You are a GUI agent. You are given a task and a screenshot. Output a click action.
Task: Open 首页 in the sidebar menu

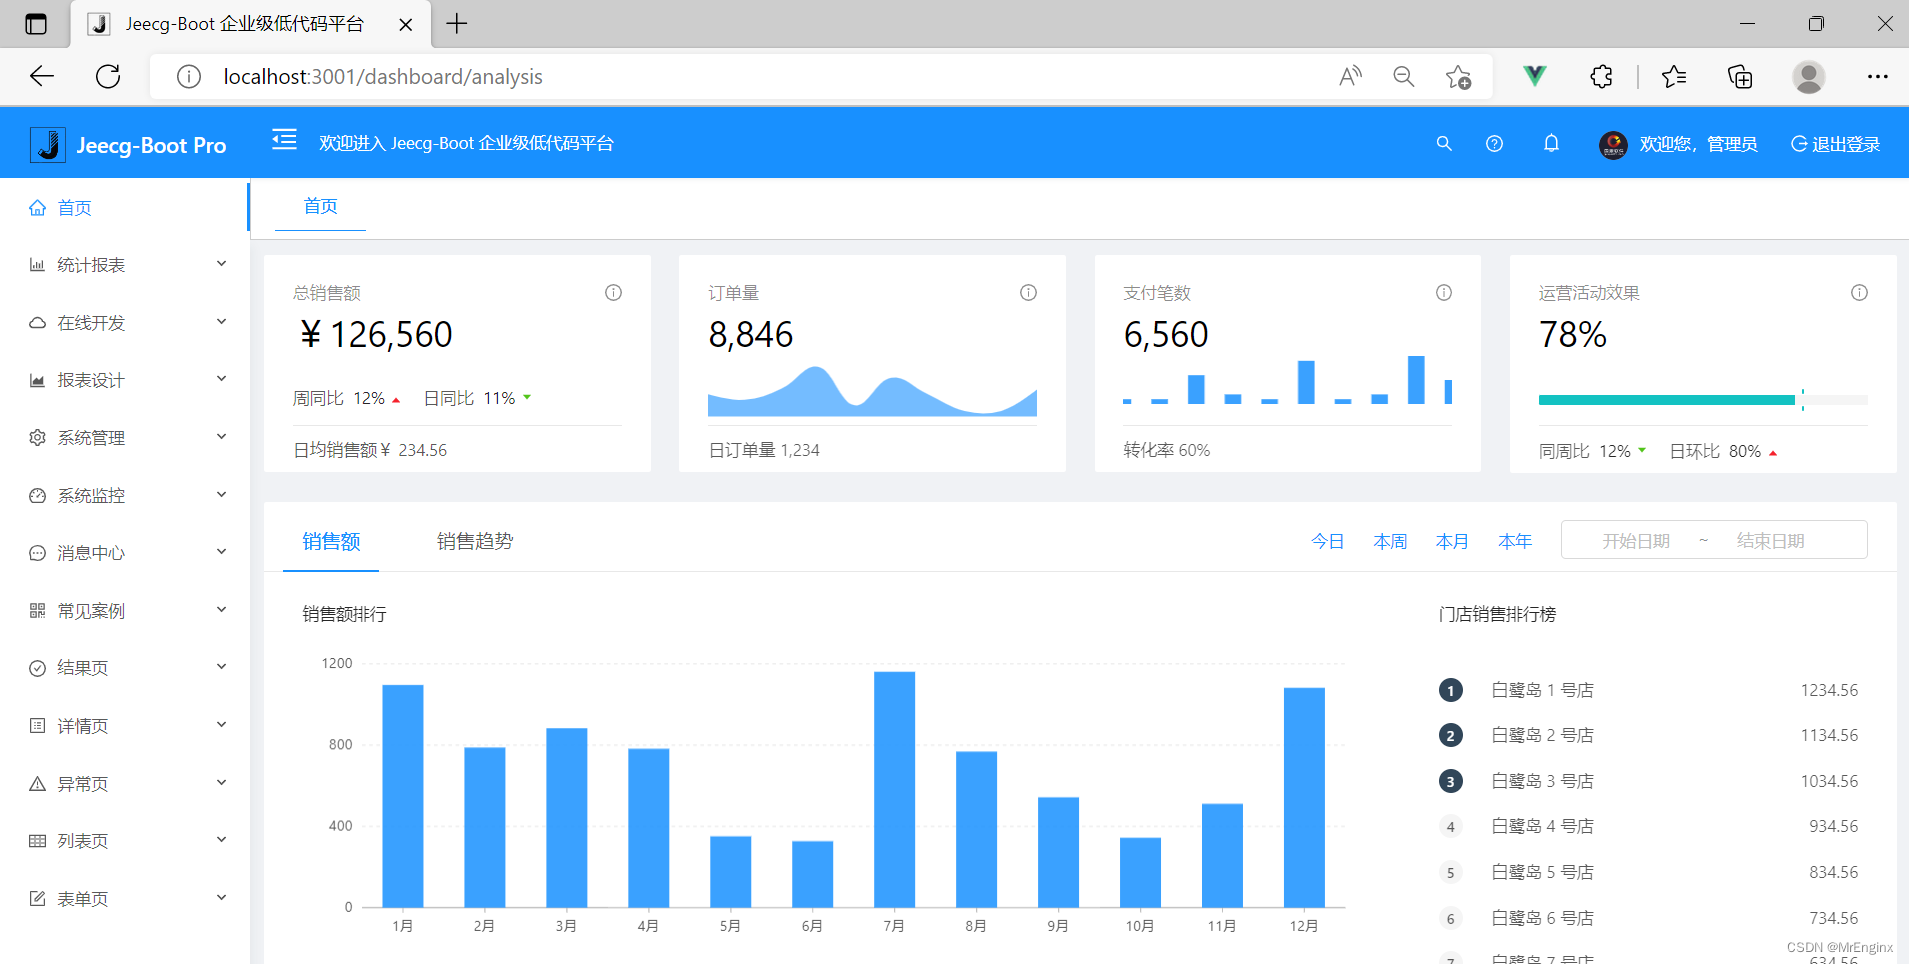[x=124, y=207]
